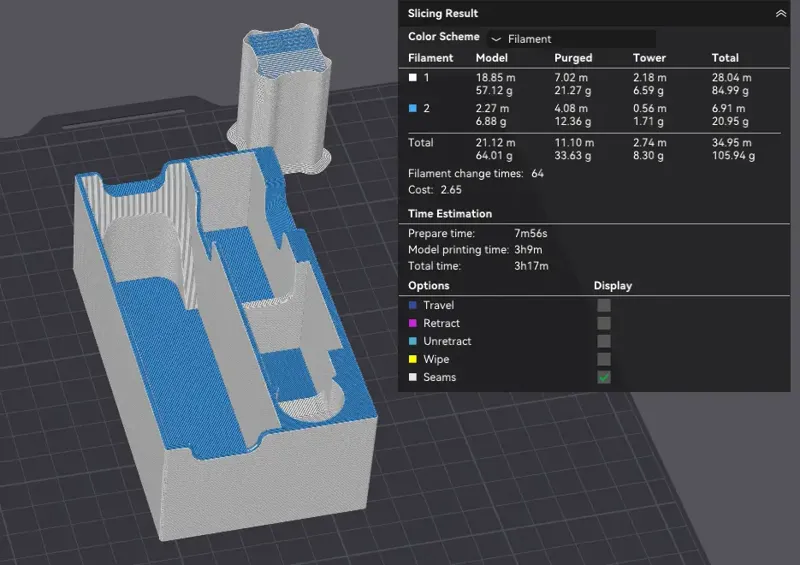Click filament 2 total value 6.91 m
800x565 pixels.
coord(728,108)
